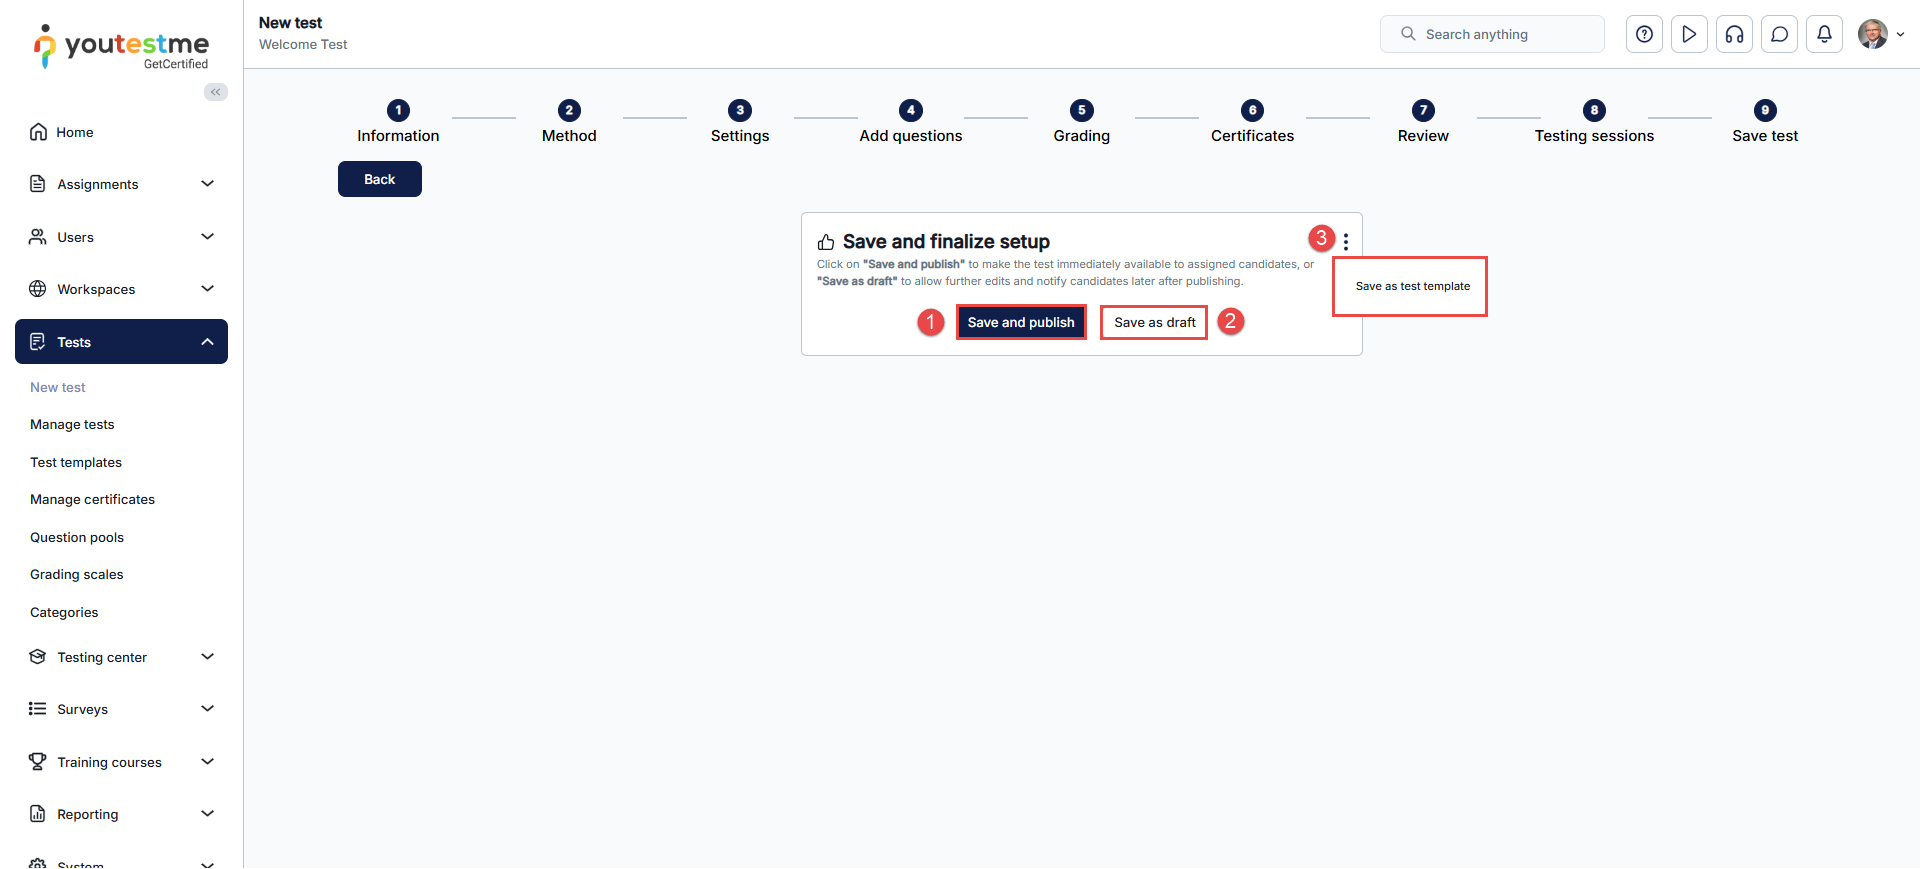This screenshot has width=1920, height=869.
Task: Open the three-dot options menu
Action: tap(1346, 242)
